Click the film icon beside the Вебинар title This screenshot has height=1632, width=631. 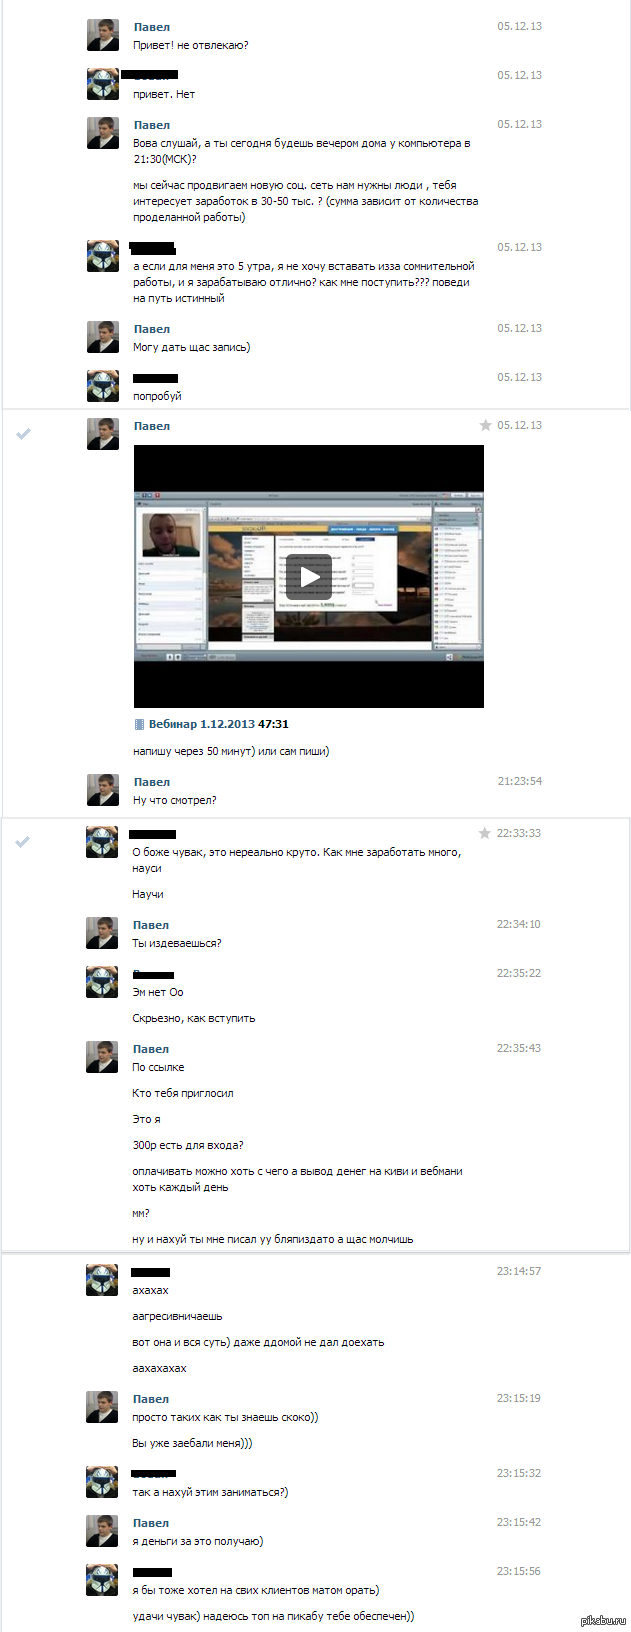(140, 724)
